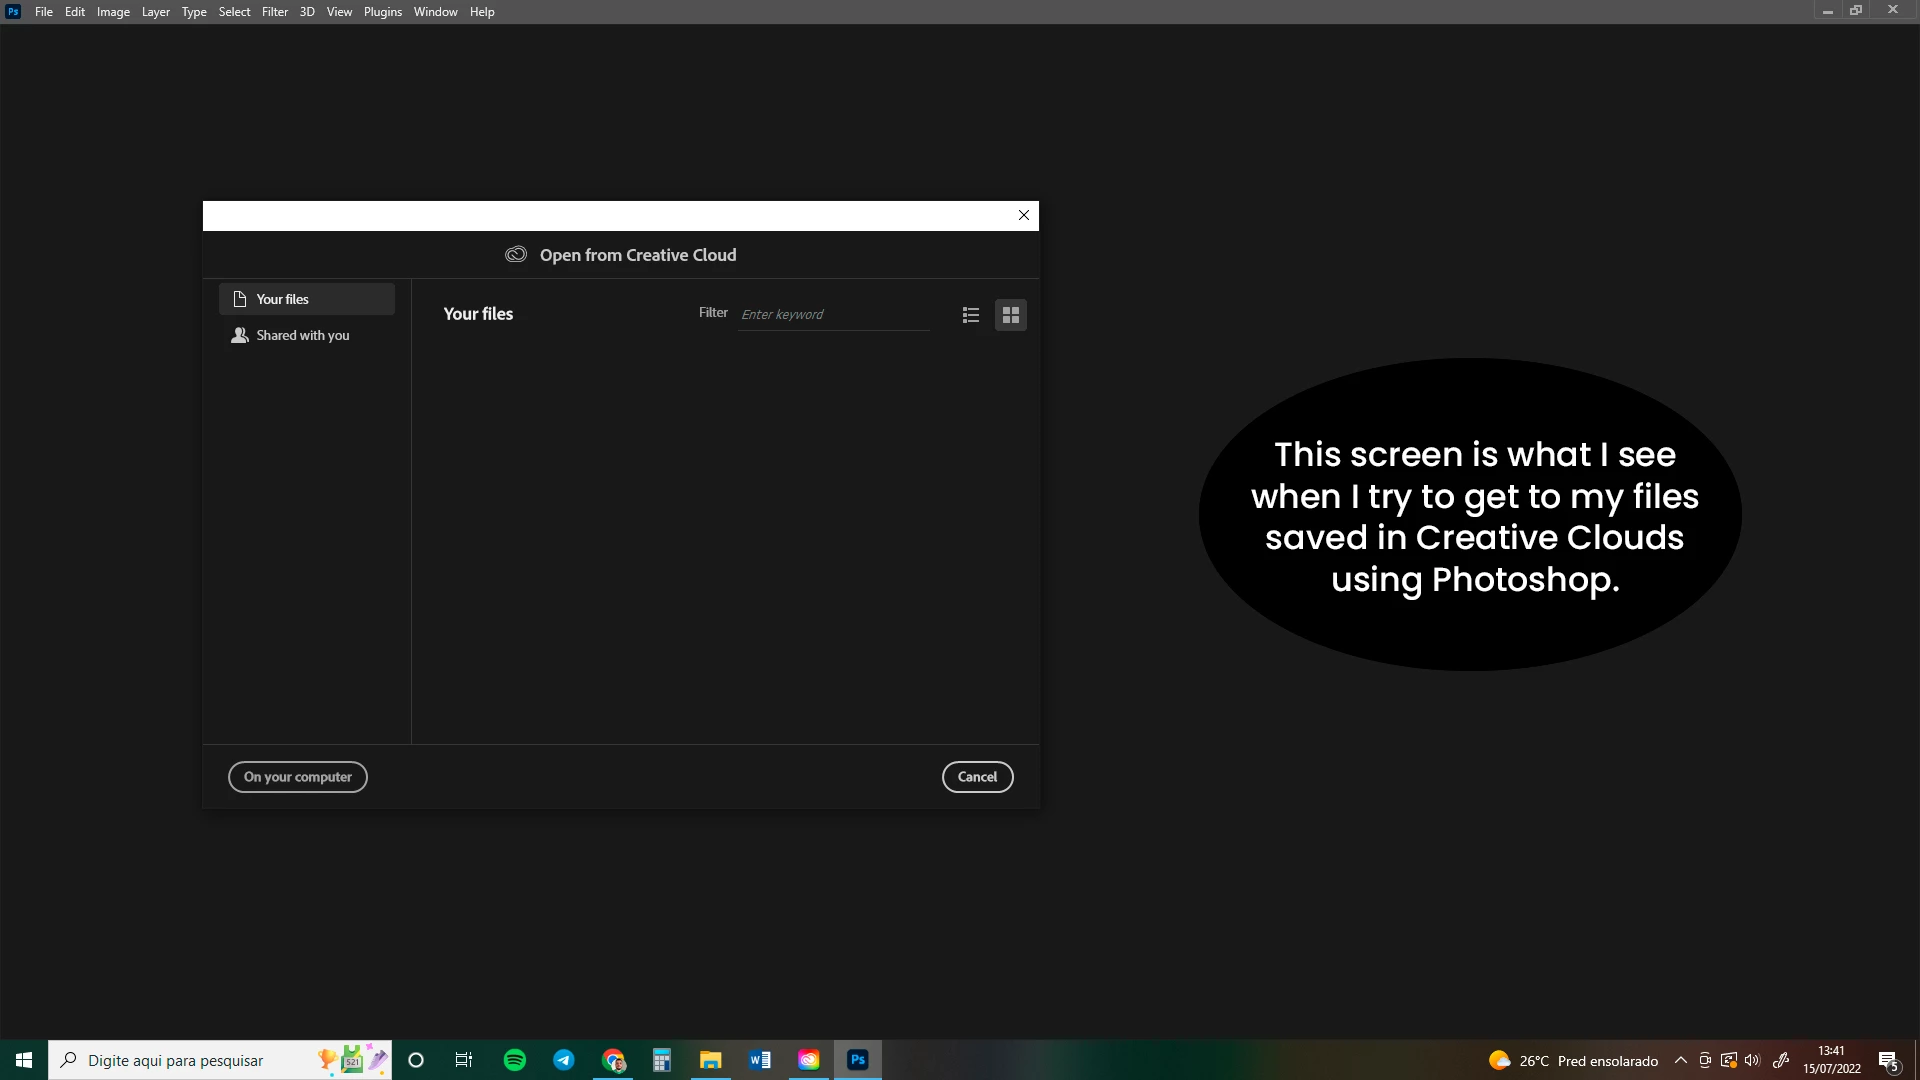Open Creative Cloud app in taskbar

click(809, 1060)
